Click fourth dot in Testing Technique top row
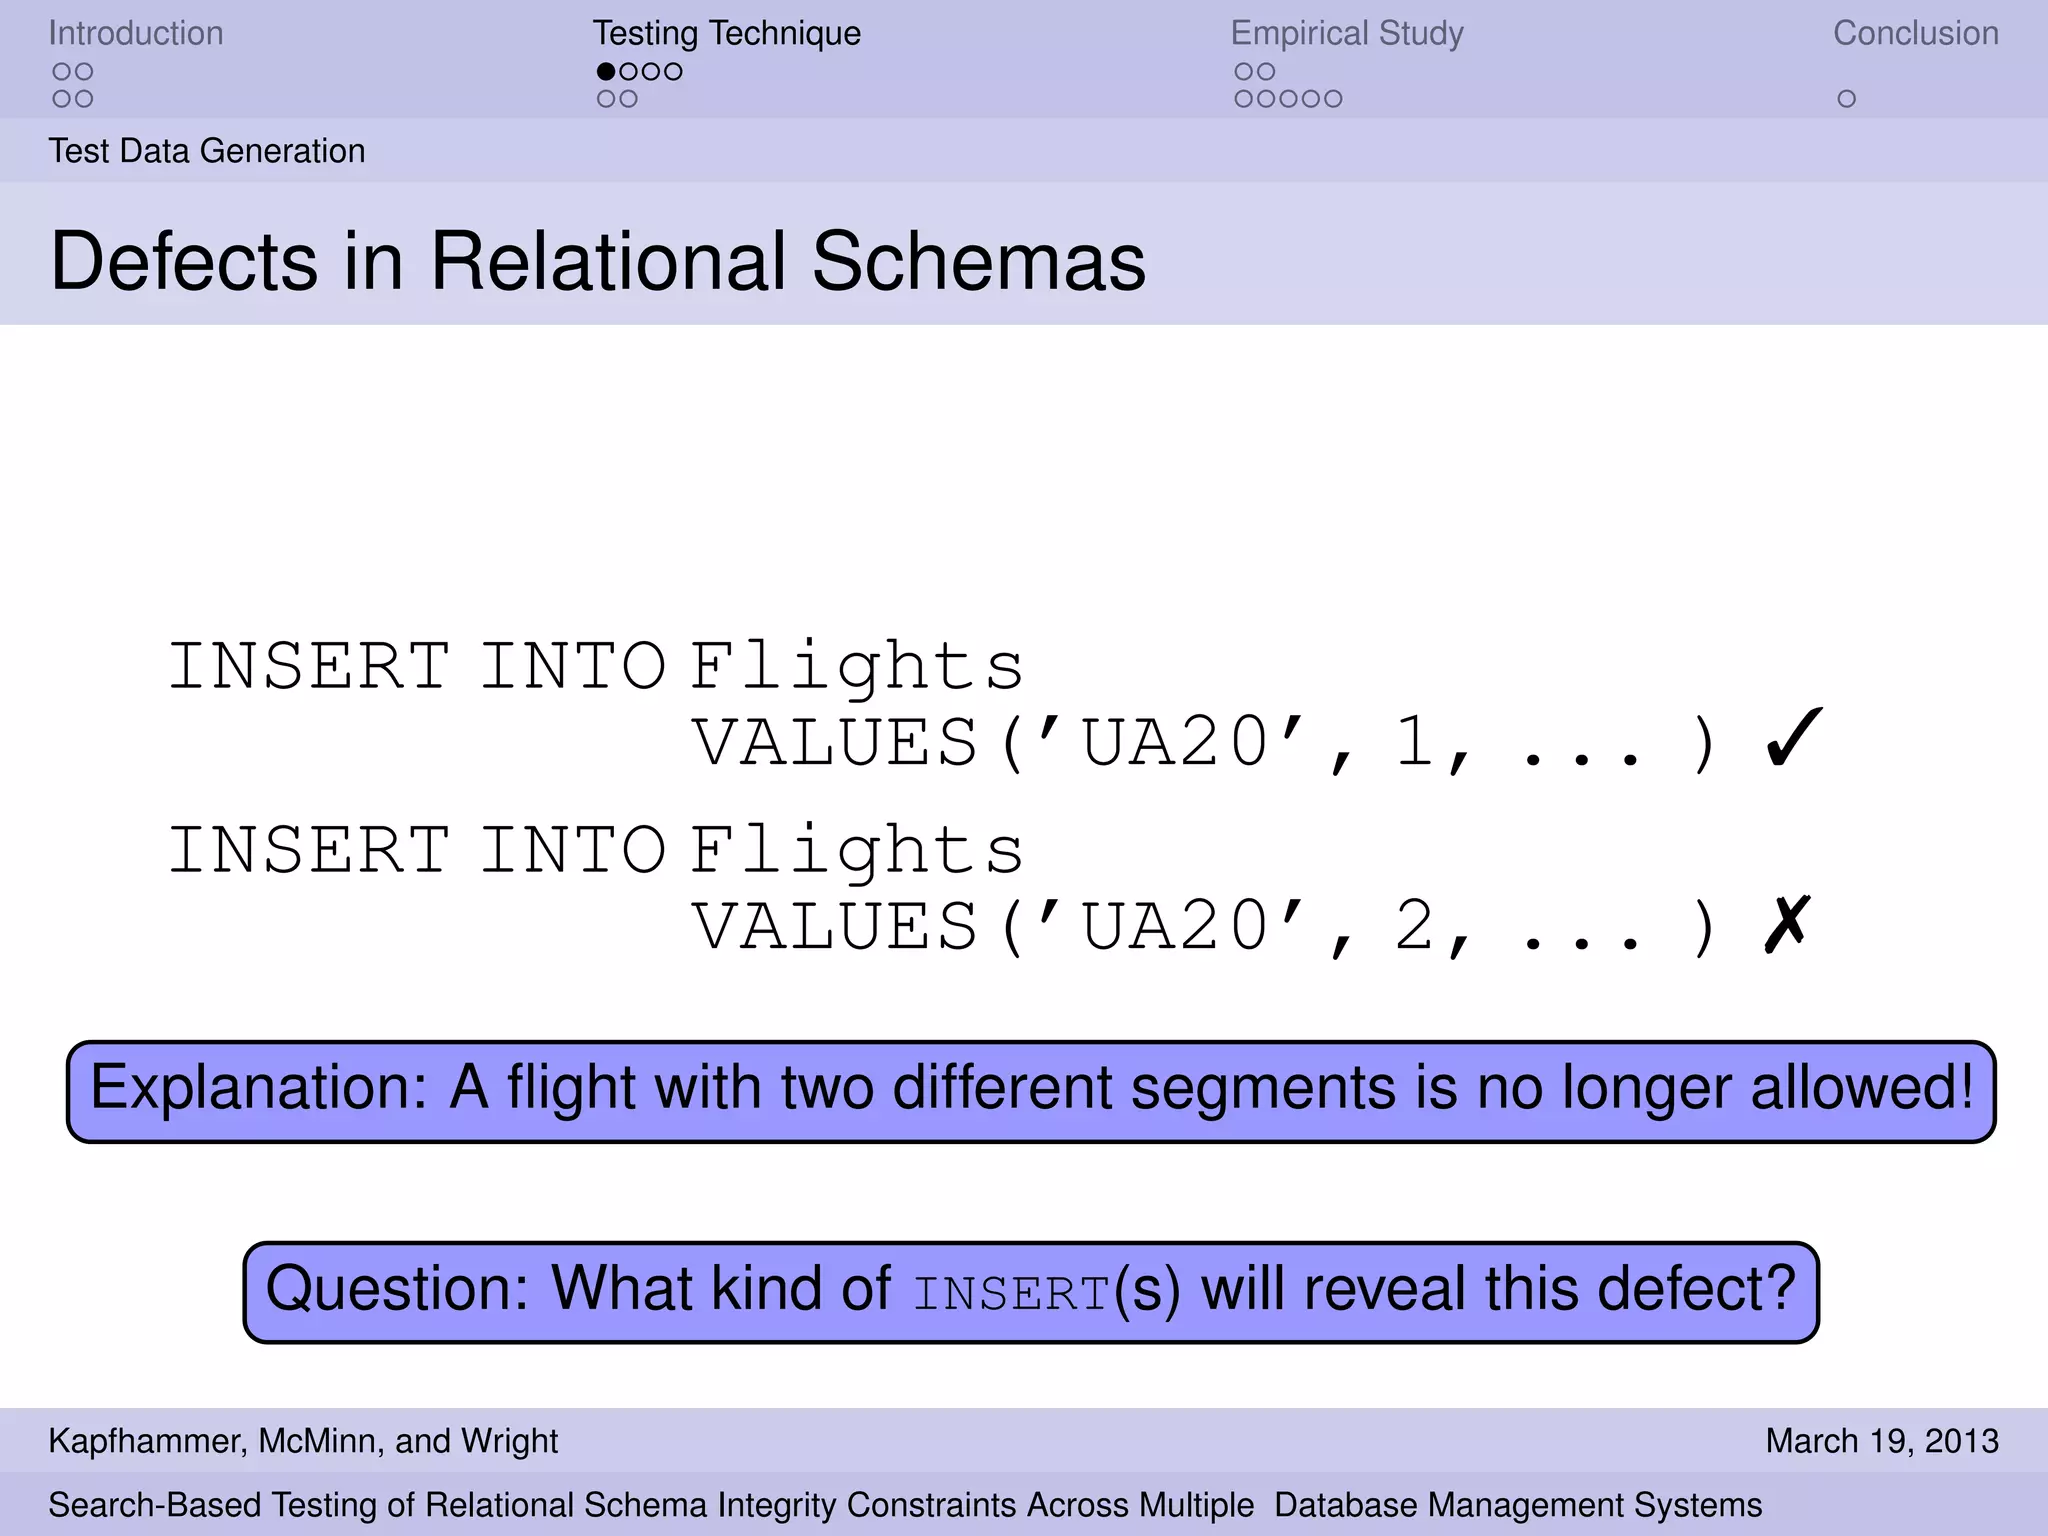The width and height of the screenshot is (2048, 1536). pyautogui.click(x=673, y=71)
